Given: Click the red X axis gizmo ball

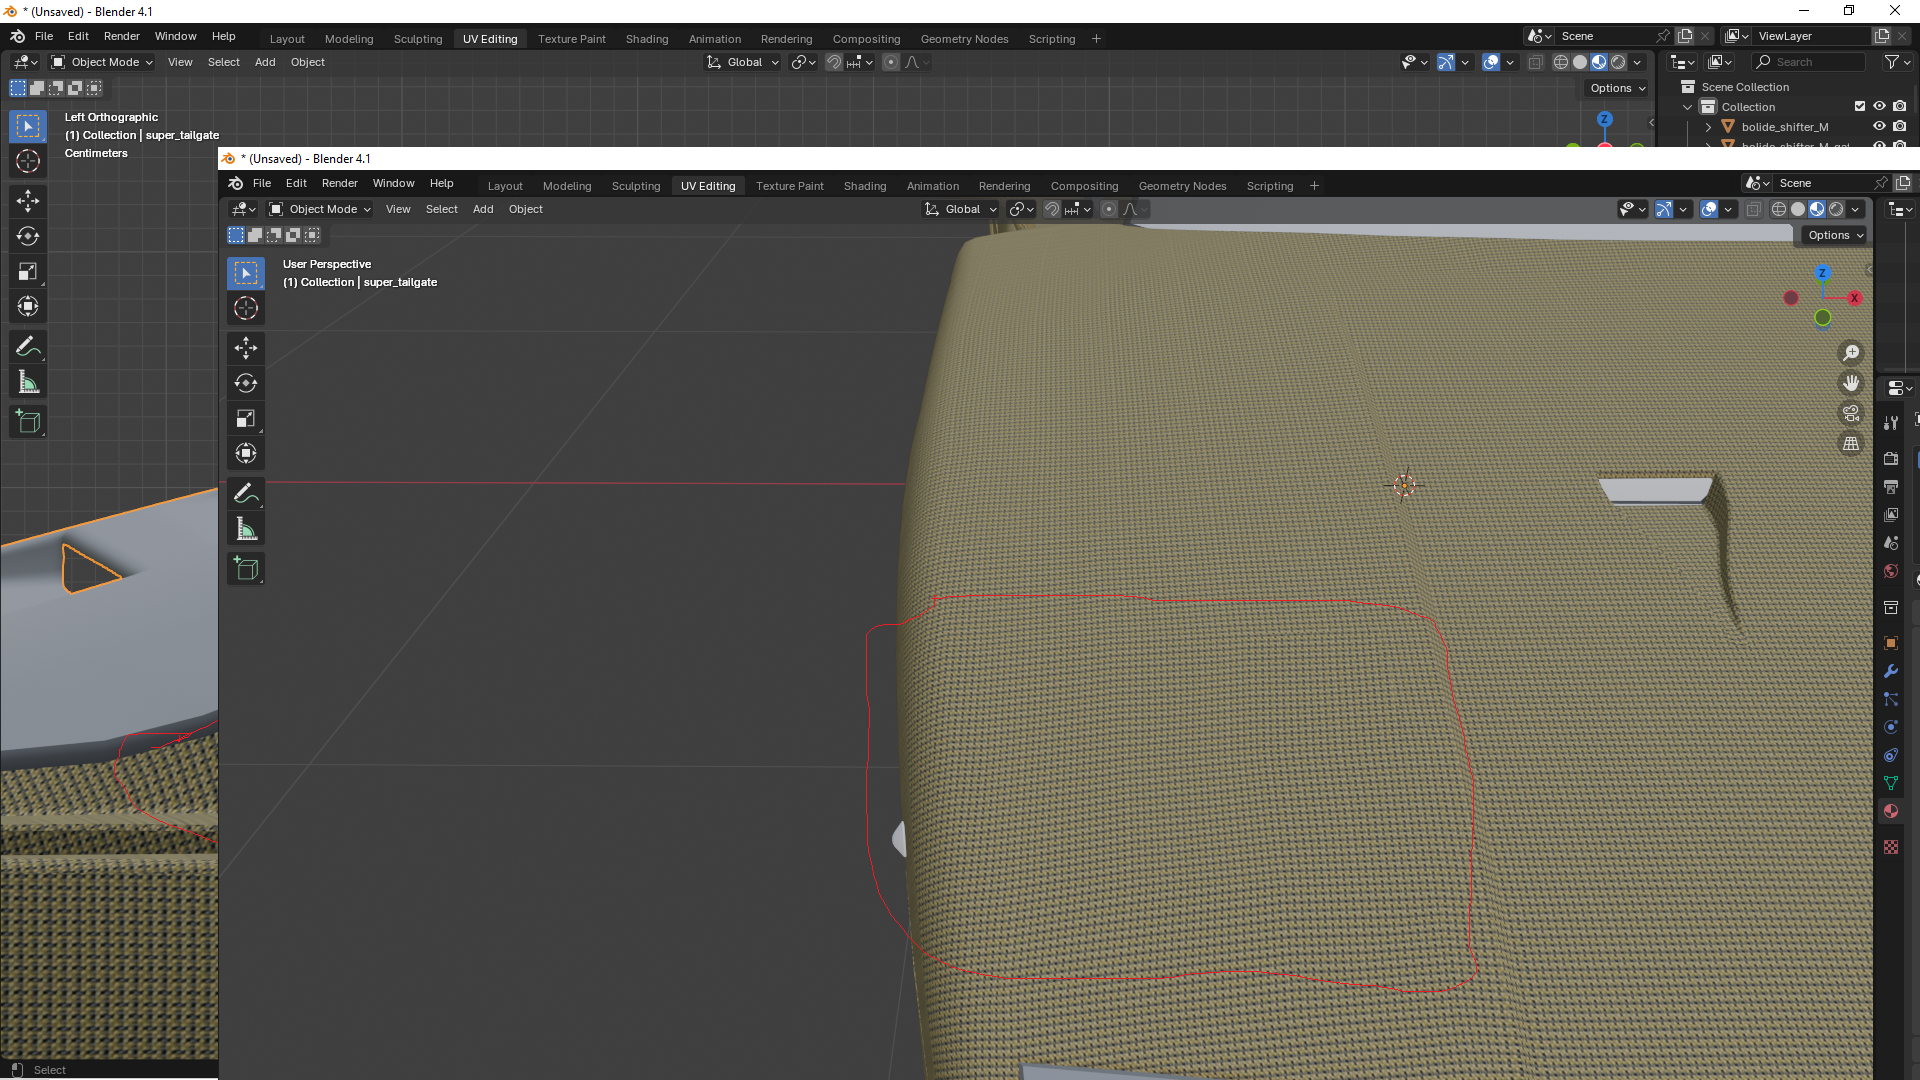Looking at the screenshot, I should click(1854, 298).
